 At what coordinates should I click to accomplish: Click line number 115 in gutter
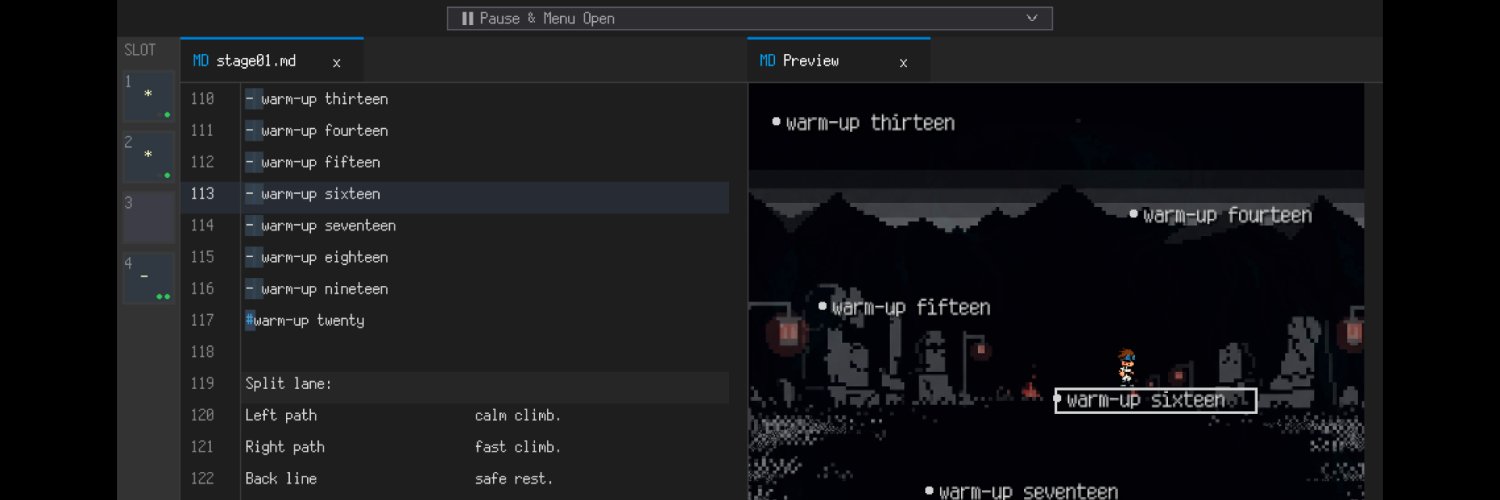click(x=202, y=257)
